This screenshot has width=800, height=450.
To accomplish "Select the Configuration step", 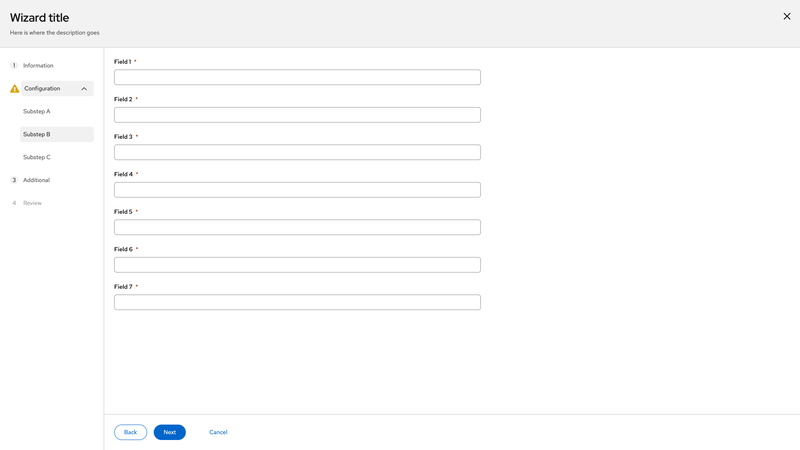I will tap(44, 89).
